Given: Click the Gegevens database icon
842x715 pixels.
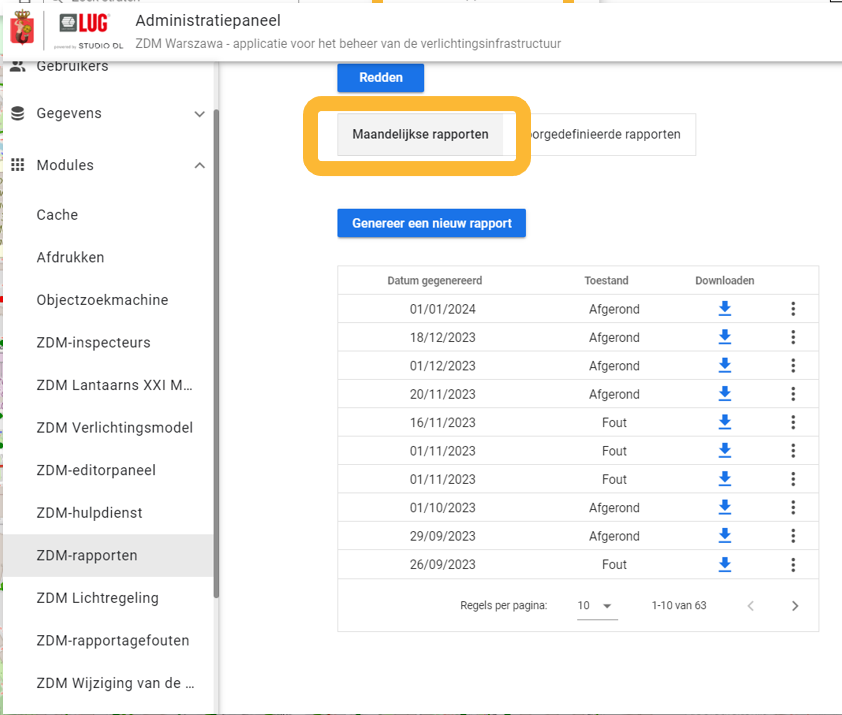Looking at the screenshot, I should click(x=18, y=114).
